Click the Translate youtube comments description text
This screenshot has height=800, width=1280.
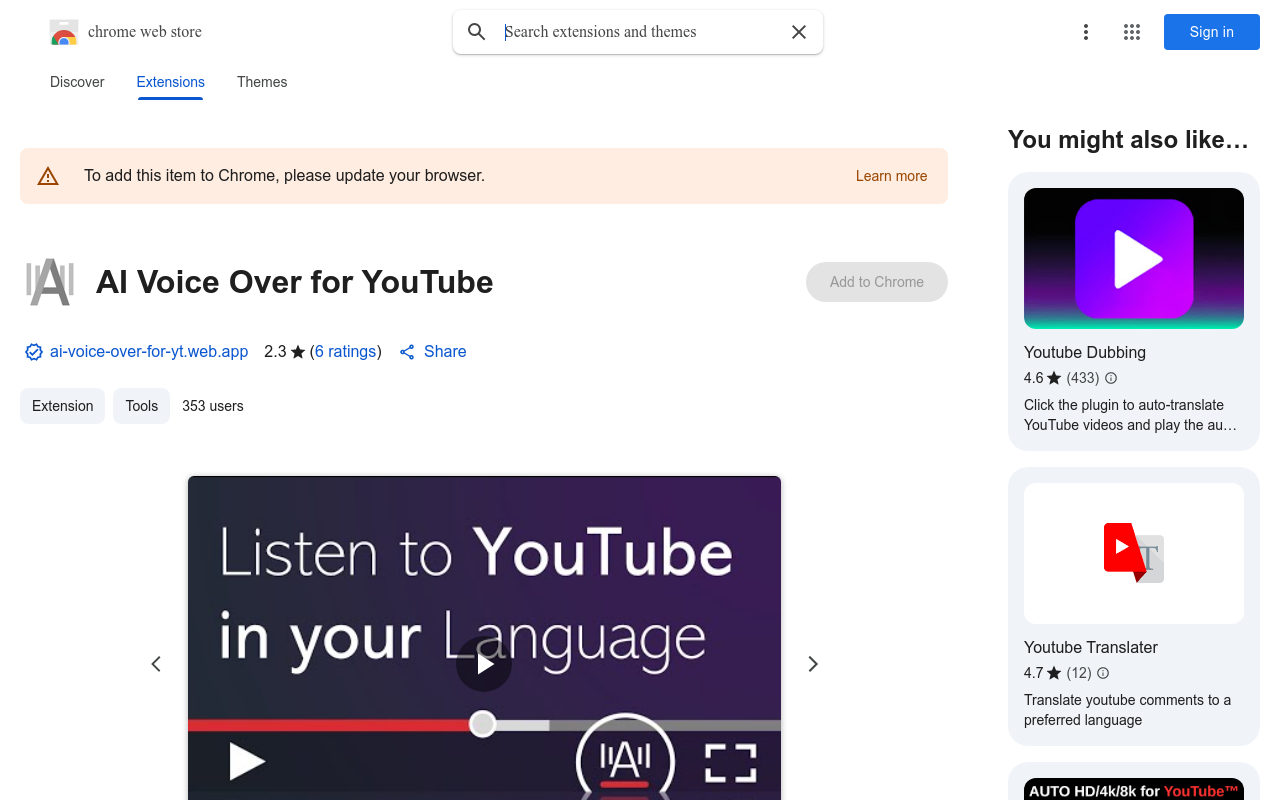point(1127,710)
